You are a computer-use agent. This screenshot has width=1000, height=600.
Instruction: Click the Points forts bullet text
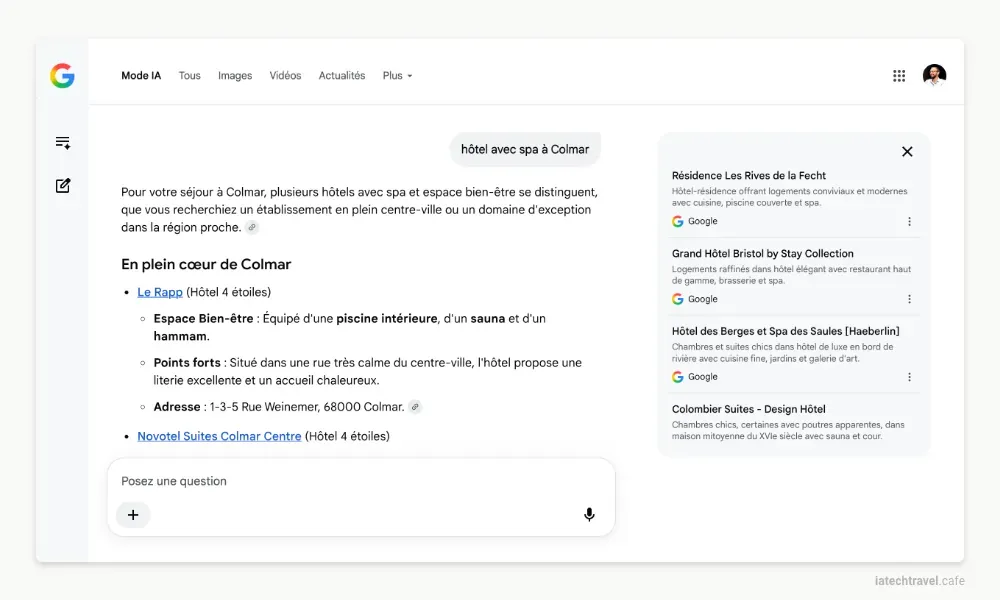click(367, 371)
